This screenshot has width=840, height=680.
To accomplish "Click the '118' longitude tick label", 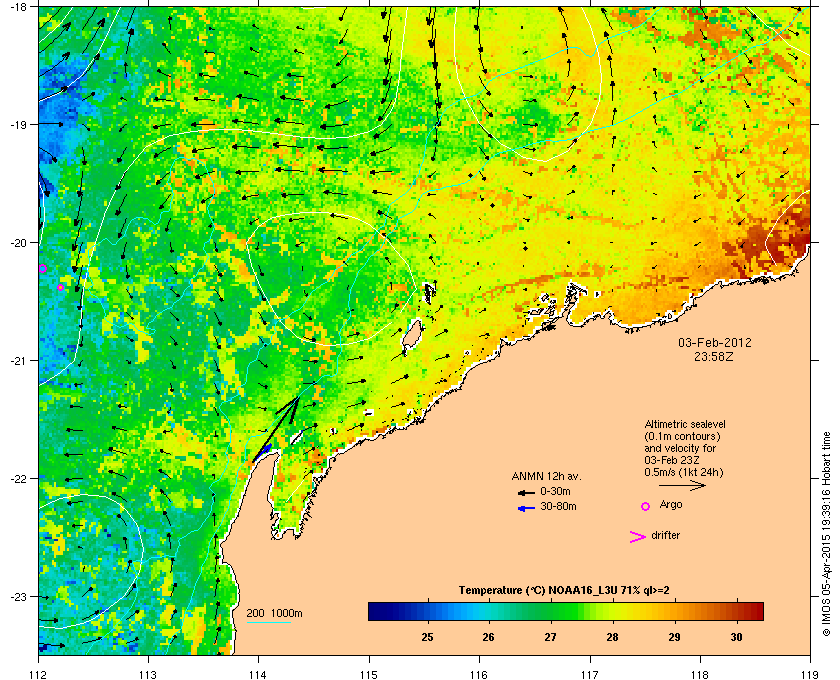I will tap(700, 674).
